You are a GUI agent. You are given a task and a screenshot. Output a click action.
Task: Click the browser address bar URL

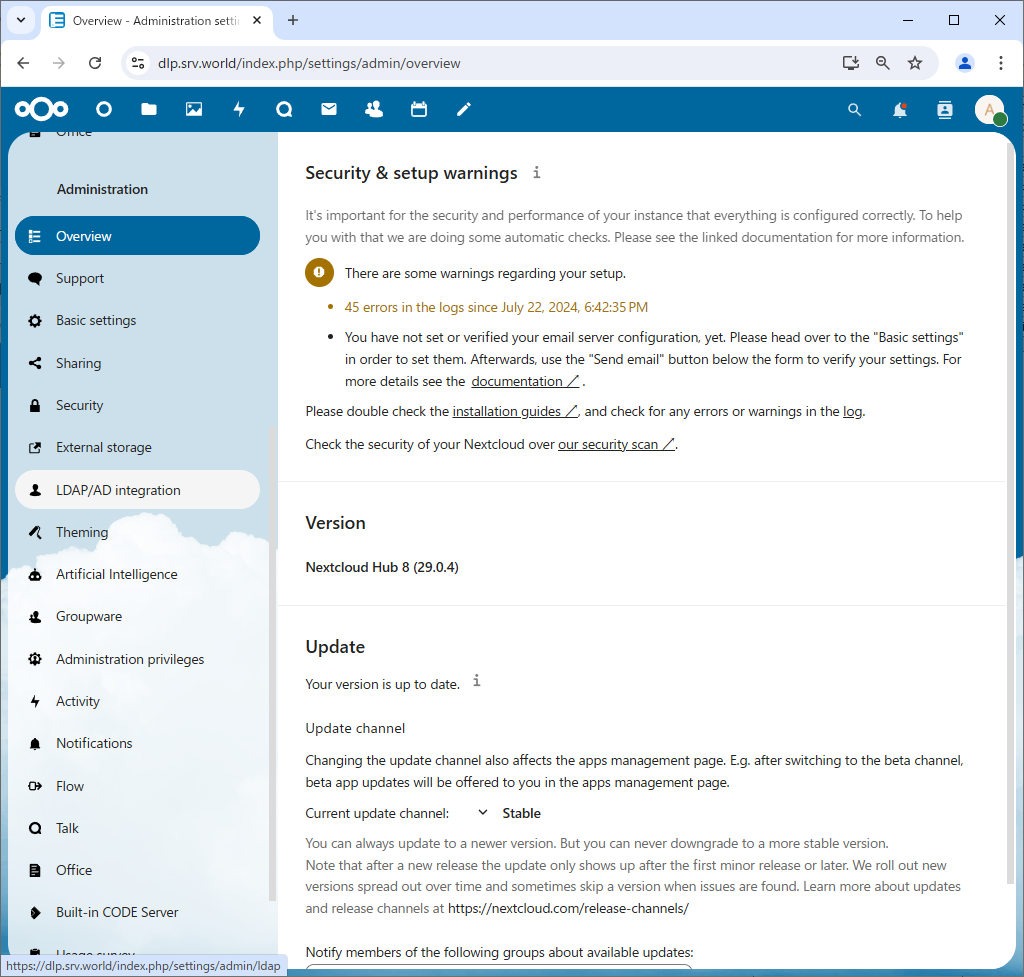(309, 63)
